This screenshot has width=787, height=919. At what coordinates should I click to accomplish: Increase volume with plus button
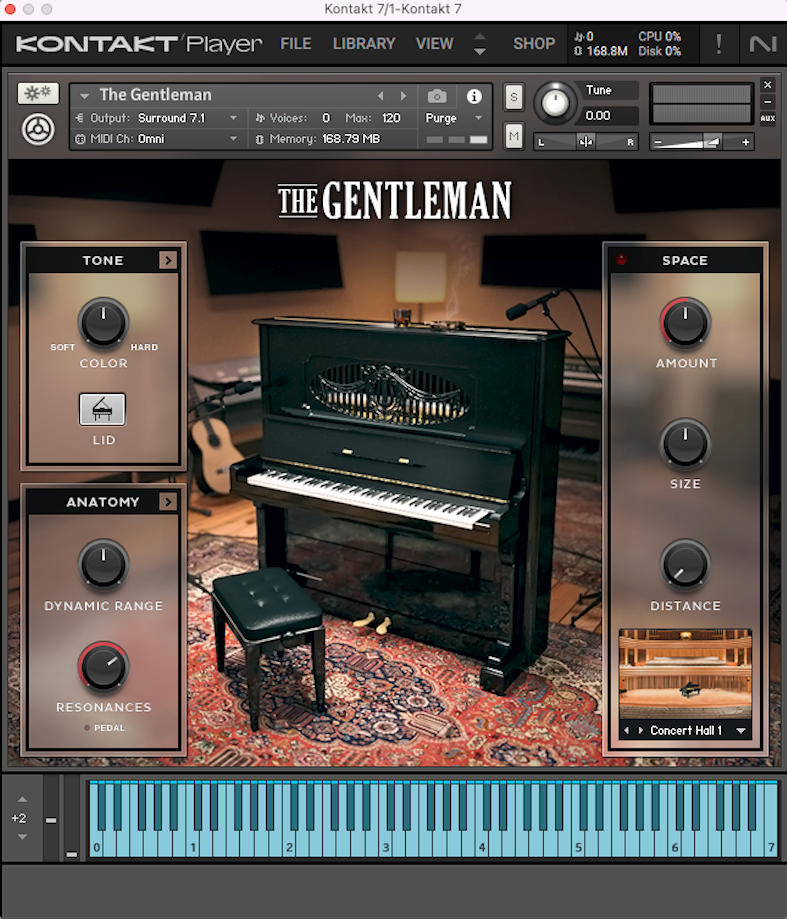click(745, 142)
